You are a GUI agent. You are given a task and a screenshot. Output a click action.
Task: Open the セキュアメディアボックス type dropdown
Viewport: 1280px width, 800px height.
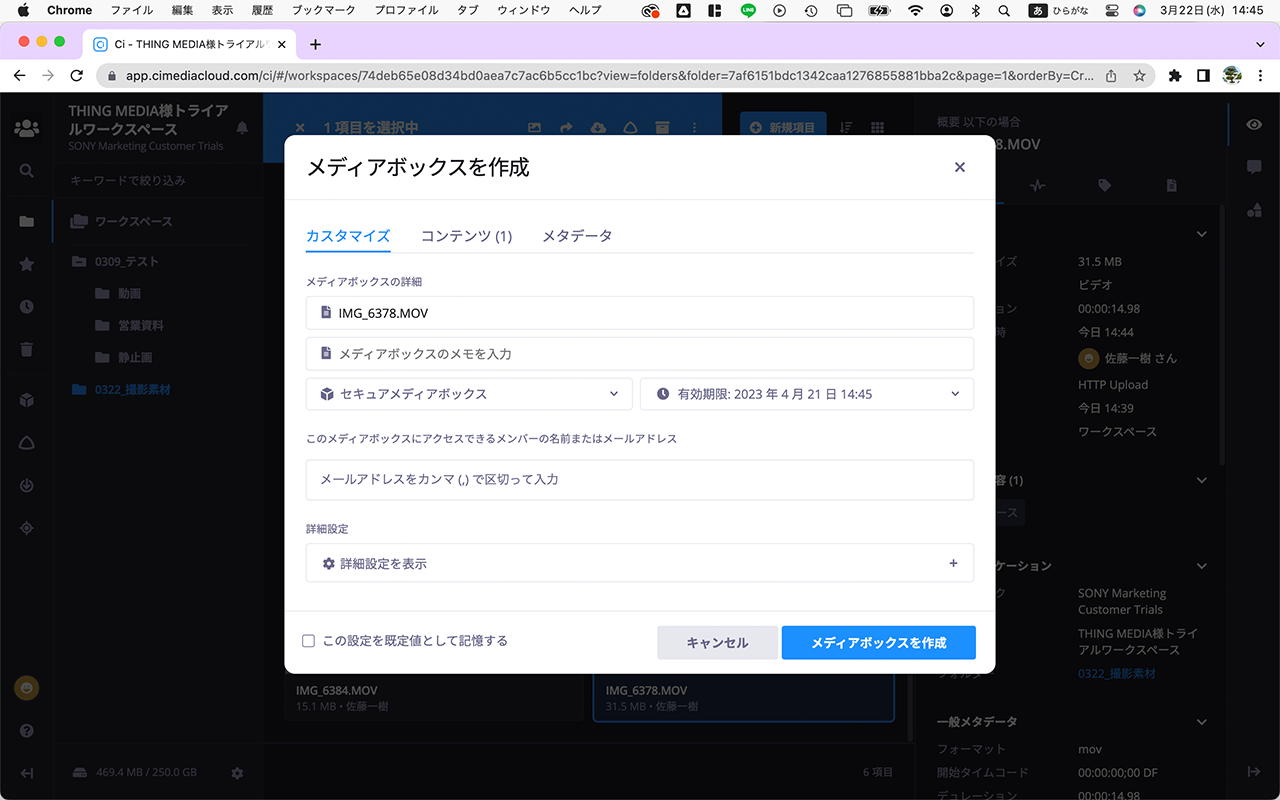tap(469, 394)
